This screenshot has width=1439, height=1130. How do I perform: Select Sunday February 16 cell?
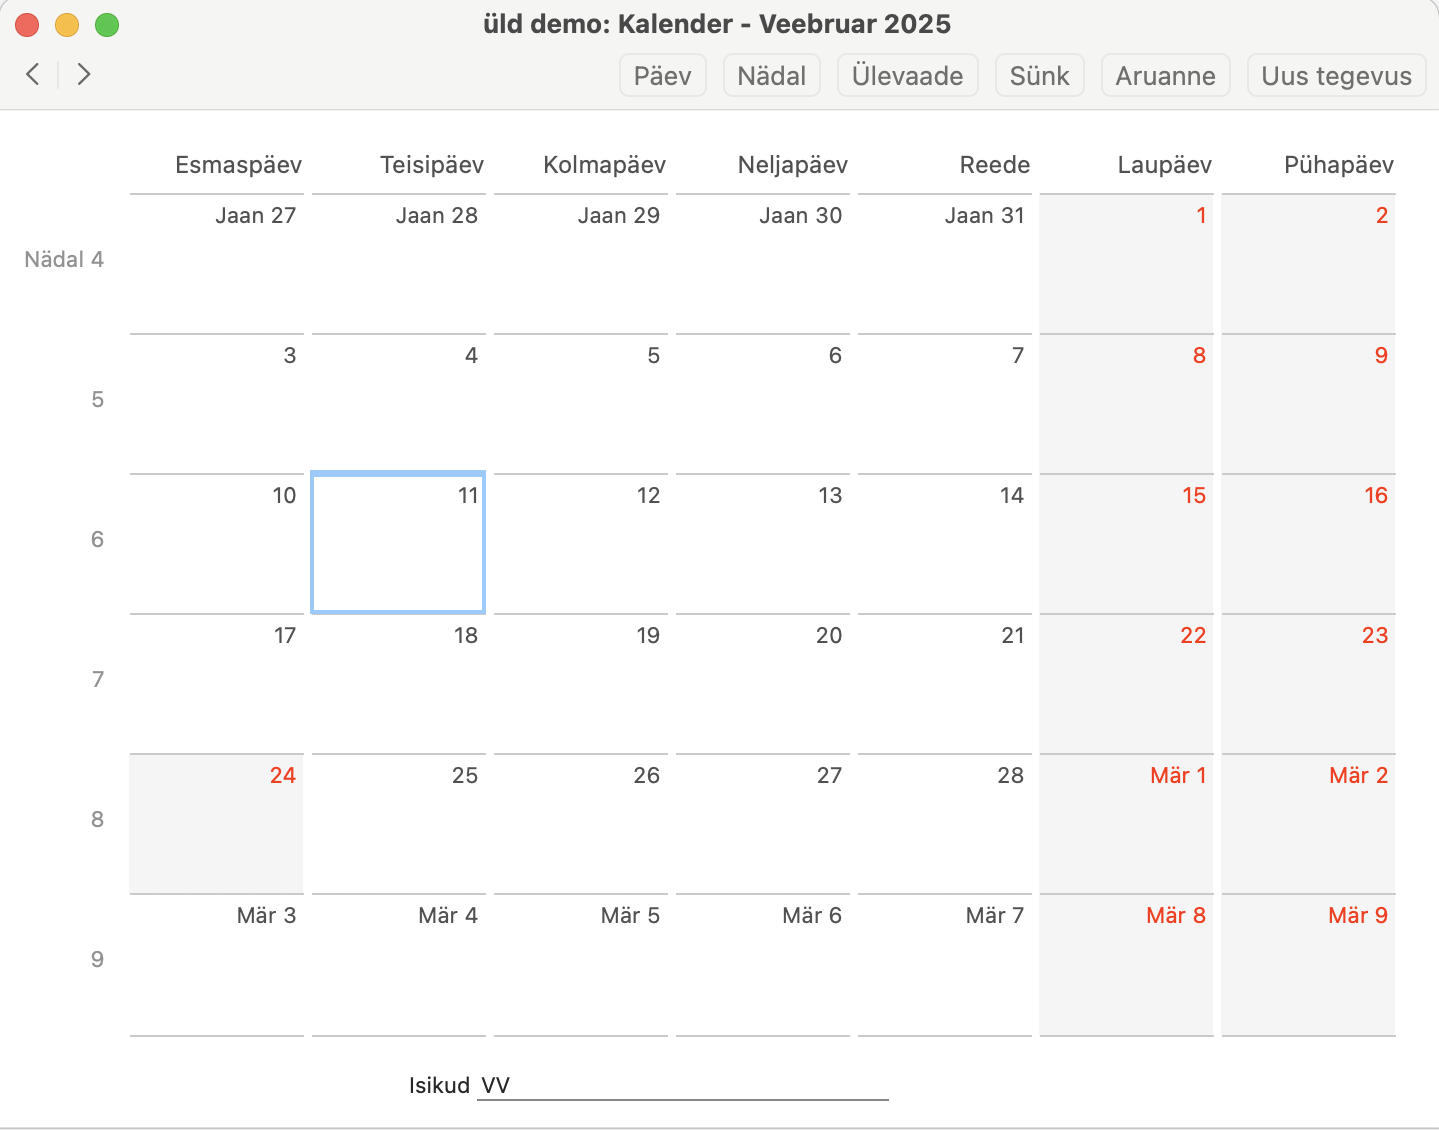(x=1309, y=544)
